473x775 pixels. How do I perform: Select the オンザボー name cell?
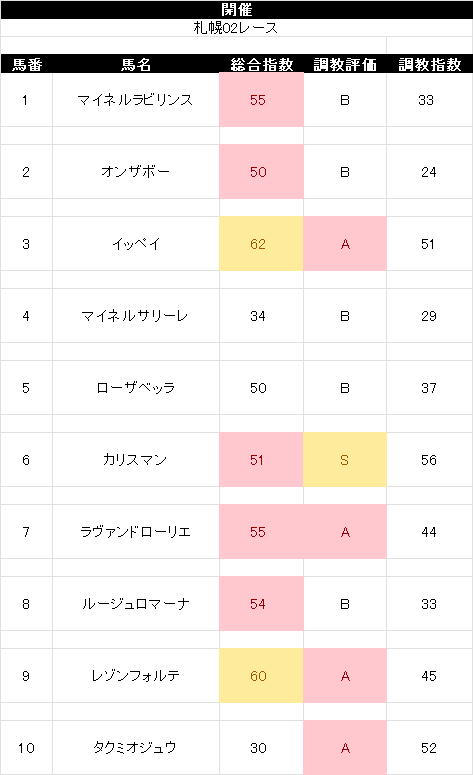tap(135, 172)
